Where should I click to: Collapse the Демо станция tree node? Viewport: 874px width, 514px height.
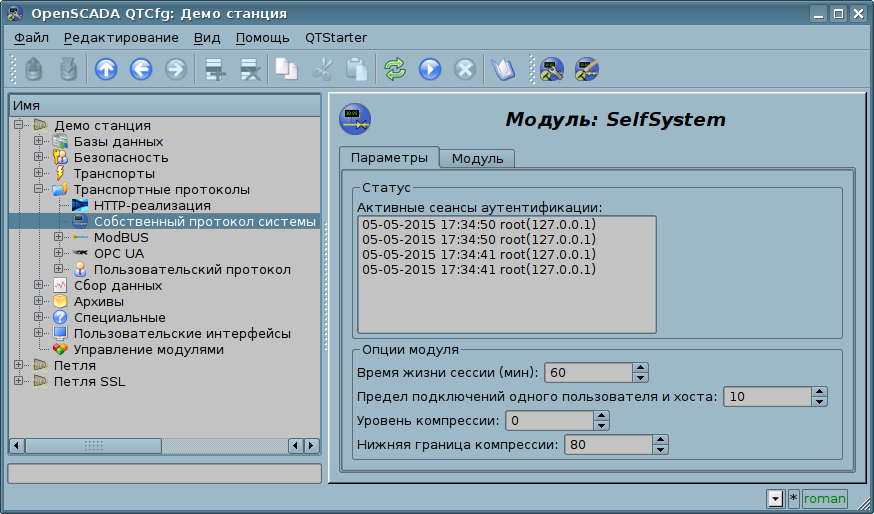click(18, 125)
